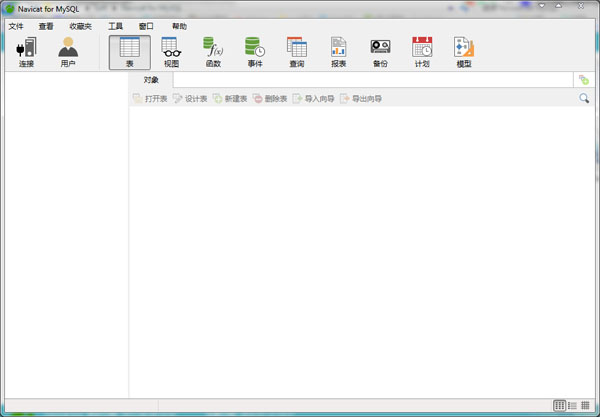
Task: Launch the 导出向导 export wizard
Action: tap(361, 99)
